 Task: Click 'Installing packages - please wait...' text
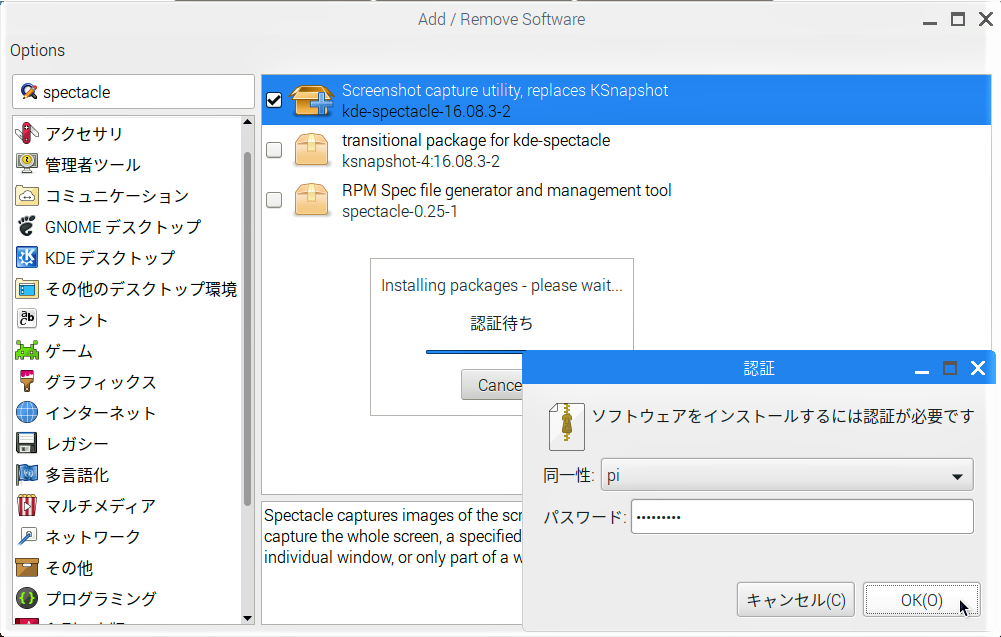(502, 285)
